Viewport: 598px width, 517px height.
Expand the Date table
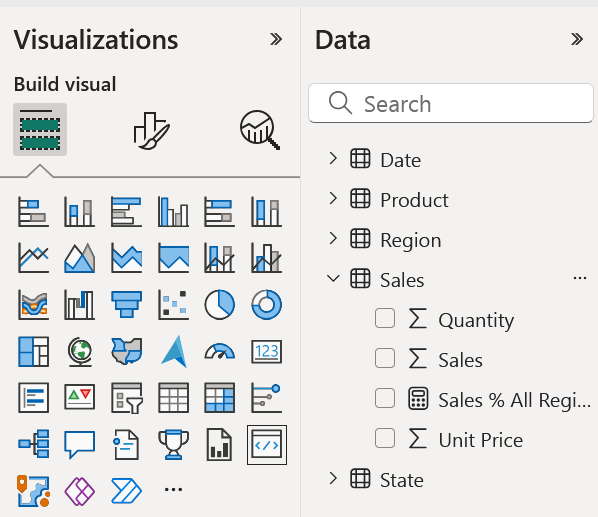pyautogui.click(x=333, y=158)
